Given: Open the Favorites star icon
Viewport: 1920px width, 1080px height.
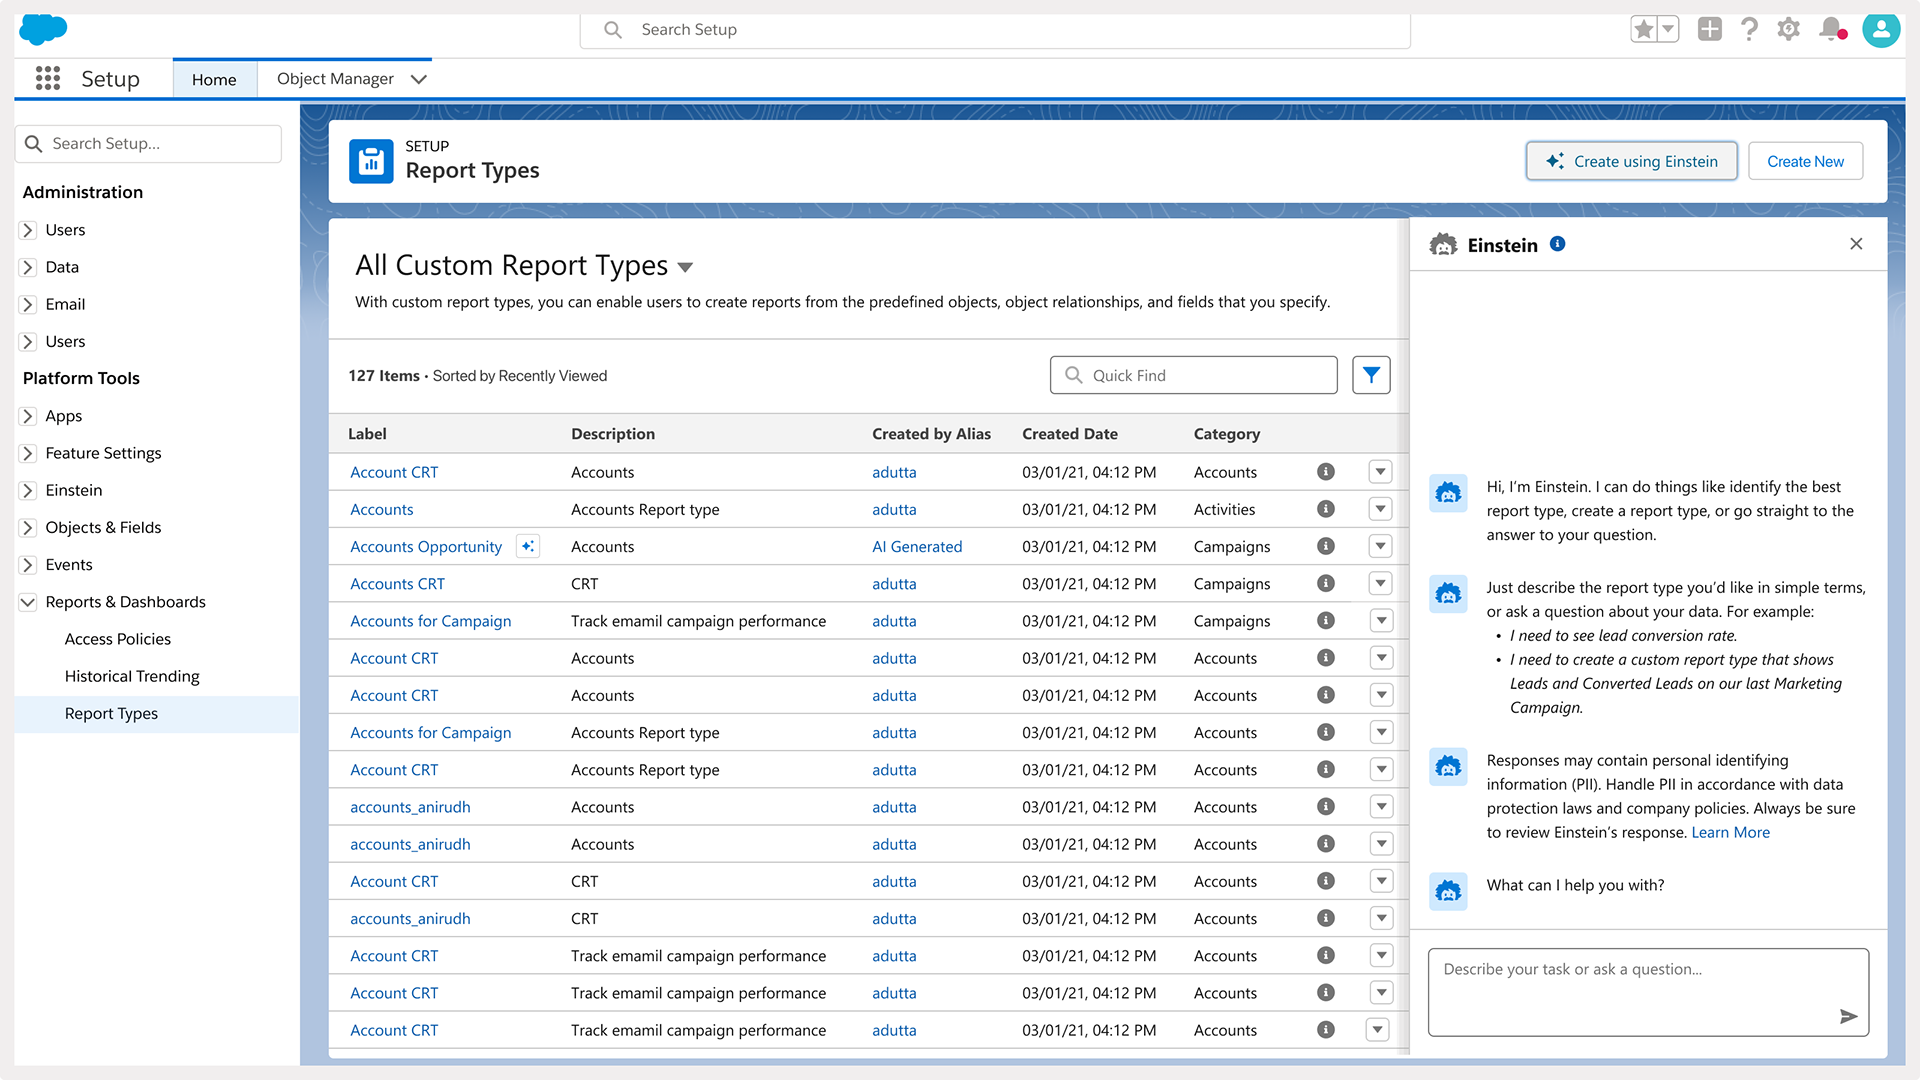Looking at the screenshot, I should click(x=1644, y=29).
